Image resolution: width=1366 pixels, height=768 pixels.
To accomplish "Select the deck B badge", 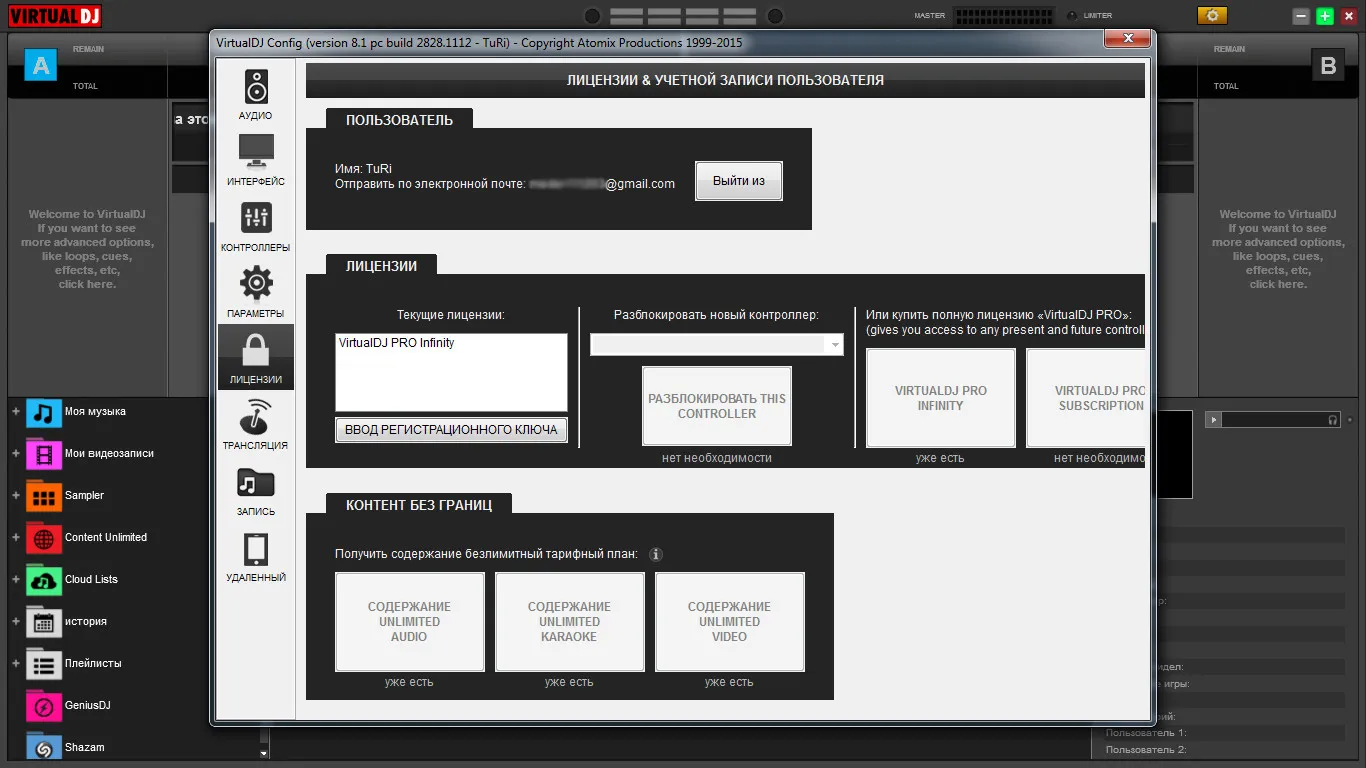I will (x=1328, y=66).
